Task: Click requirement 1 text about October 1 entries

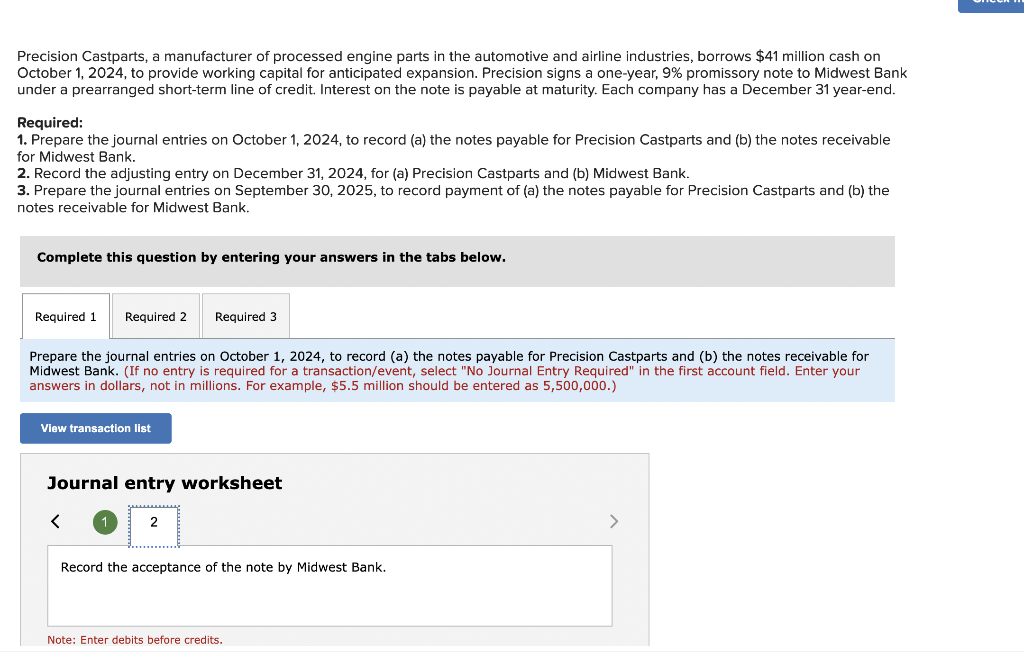Action: point(454,148)
